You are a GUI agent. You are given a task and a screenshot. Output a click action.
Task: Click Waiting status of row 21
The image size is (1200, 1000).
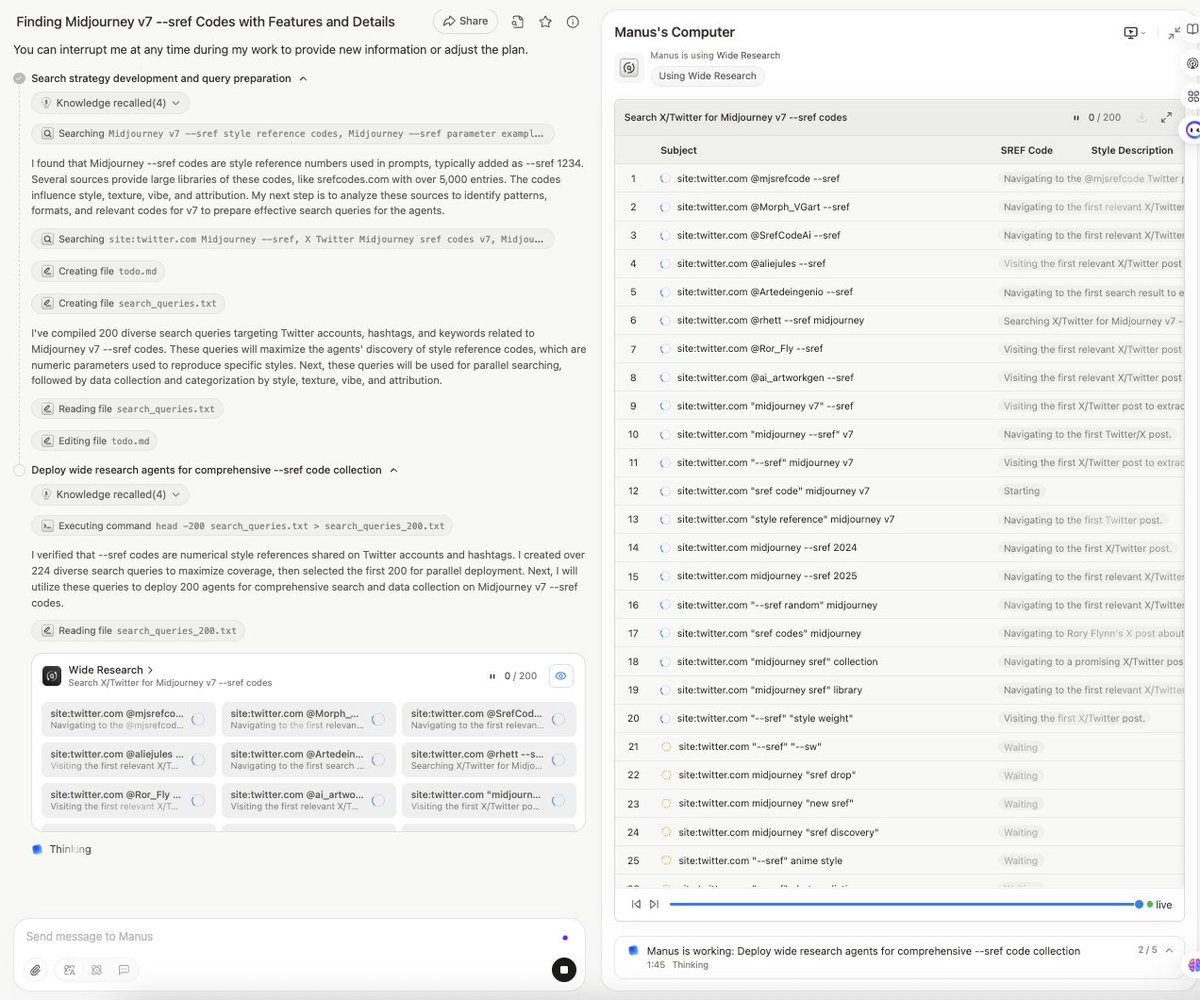pyautogui.click(x=1021, y=747)
